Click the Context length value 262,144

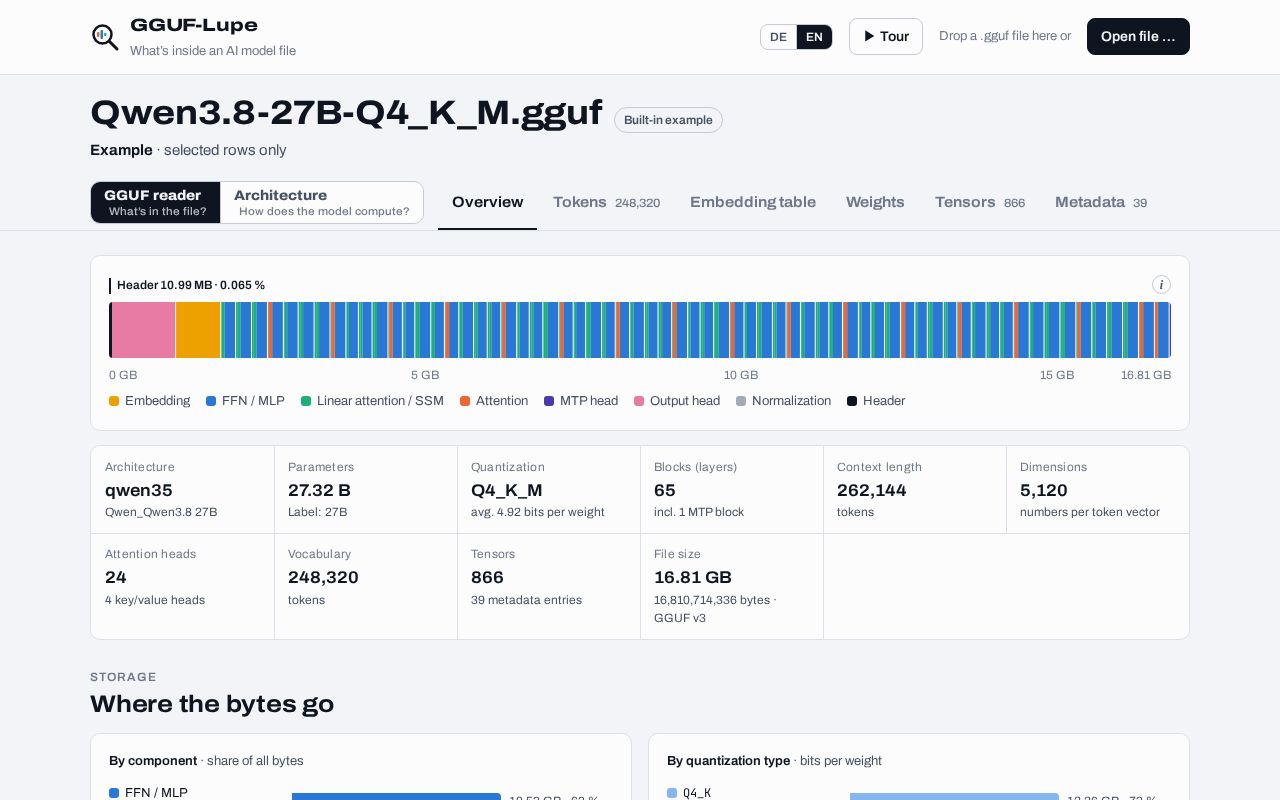point(872,490)
